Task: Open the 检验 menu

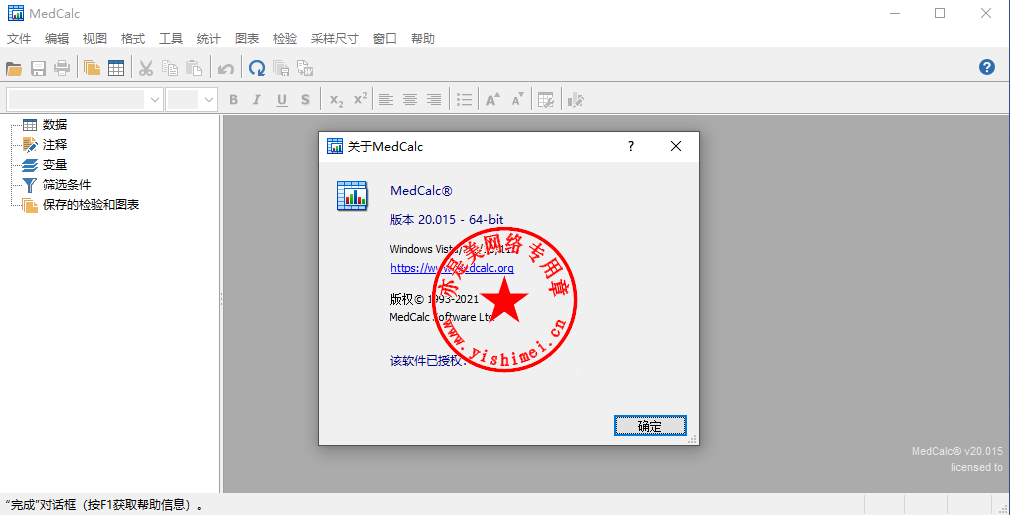Action: (285, 39)
